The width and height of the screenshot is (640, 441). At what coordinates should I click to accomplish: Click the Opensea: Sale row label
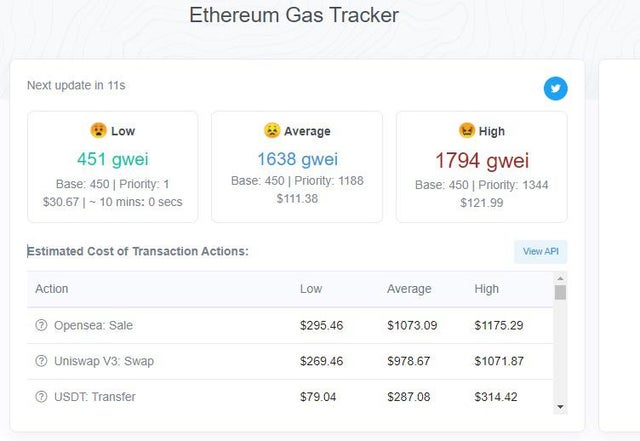pos(93,326)
